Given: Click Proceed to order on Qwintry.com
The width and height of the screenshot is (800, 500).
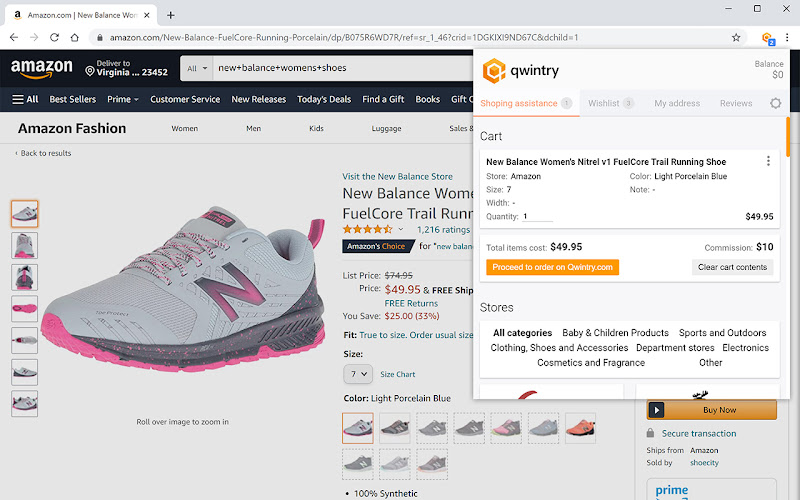Looking at the screenshot, I should pos(553,267).
